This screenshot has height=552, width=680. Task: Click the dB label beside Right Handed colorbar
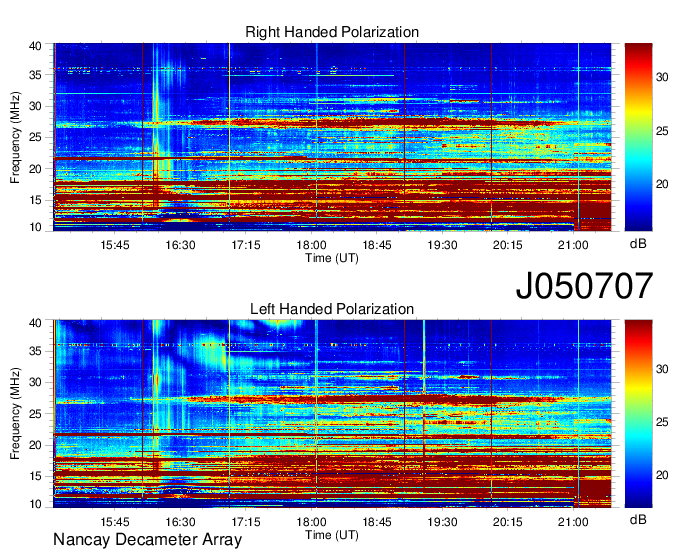pyautogui.click(x=638, y=244)
